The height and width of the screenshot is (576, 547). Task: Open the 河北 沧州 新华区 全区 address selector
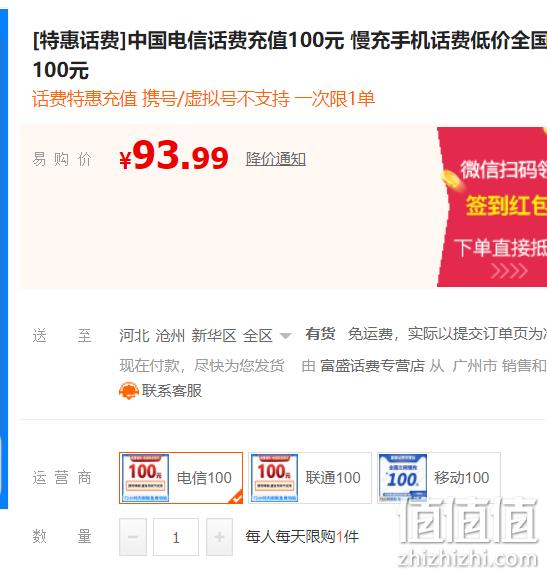pos(196,336)
